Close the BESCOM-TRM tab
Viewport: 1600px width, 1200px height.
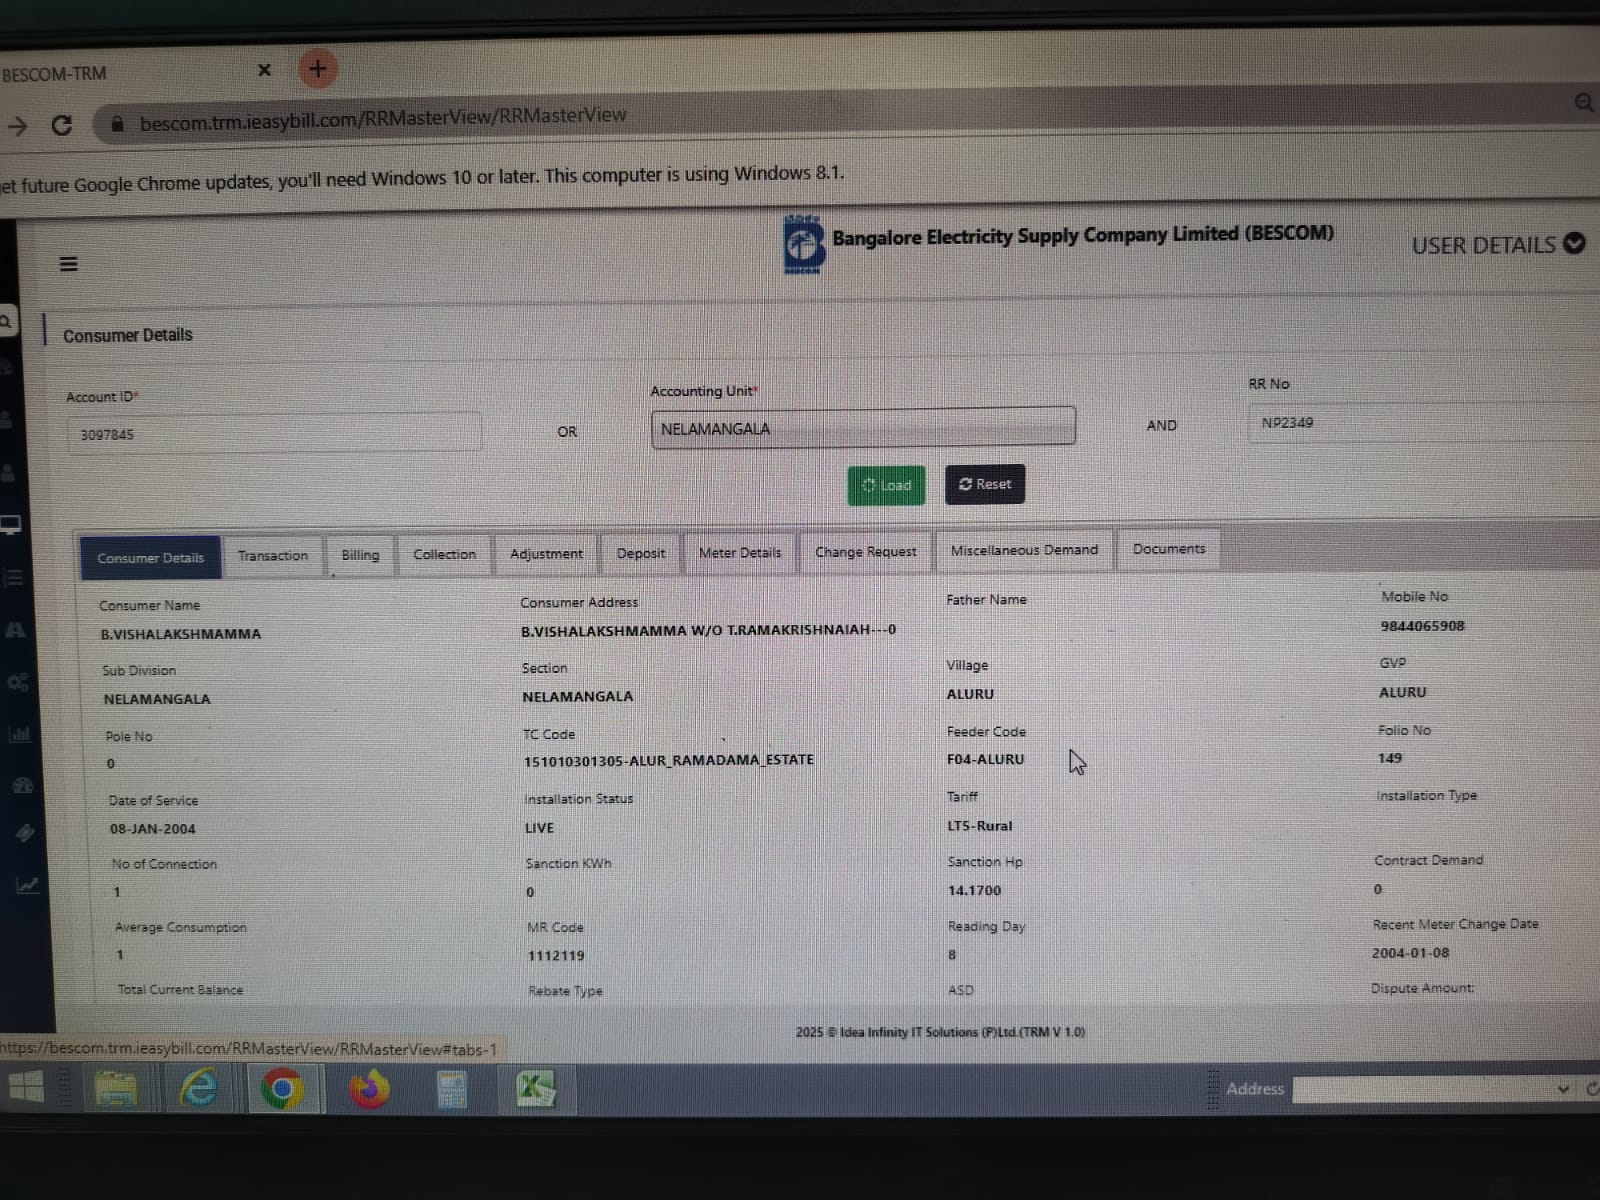(x=264, y=70)
